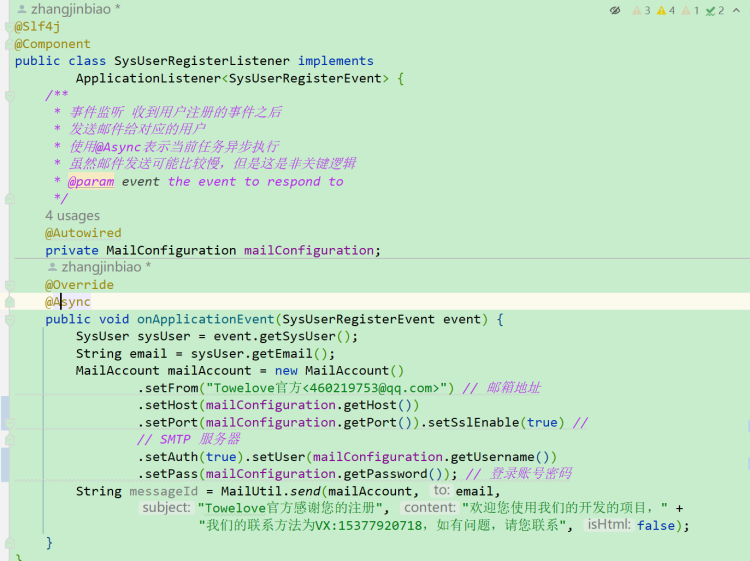This screenshot has width=750, height=561.
Task: Click MailConfiguration type in the field declaration
Action: 171,250
